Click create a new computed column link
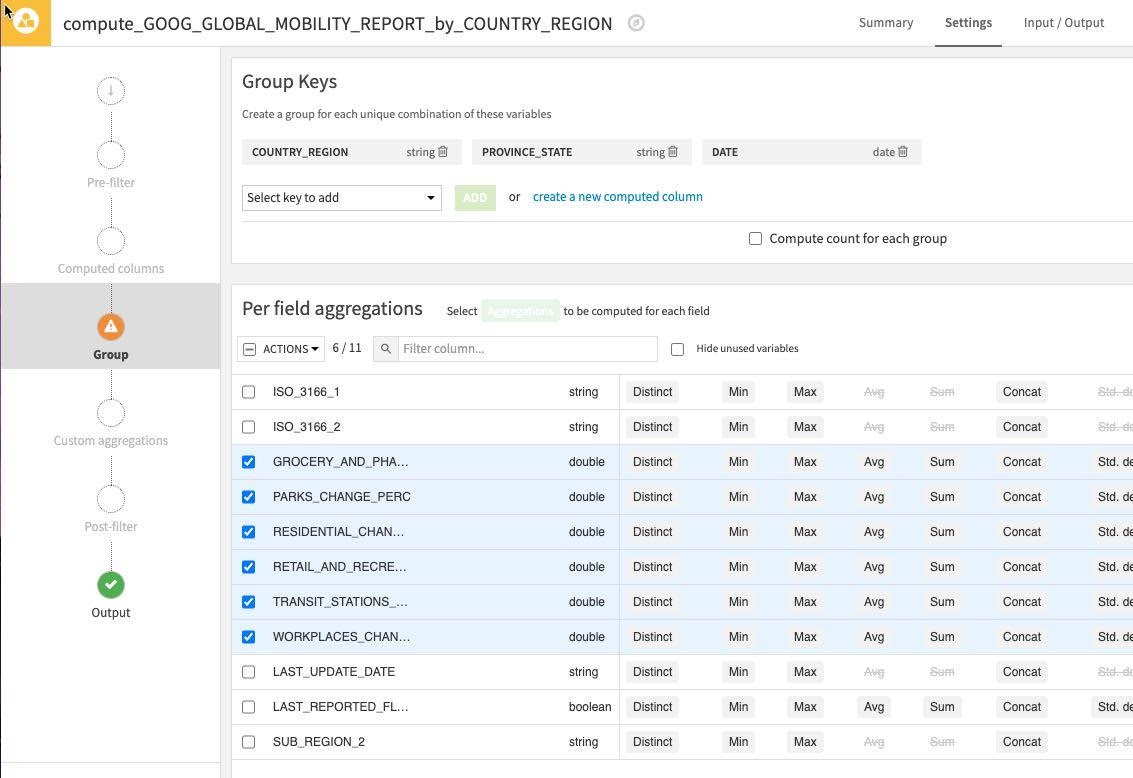The width and height of the screenshot is (1133, 778). pyautogui.click(x=617, y=197)
